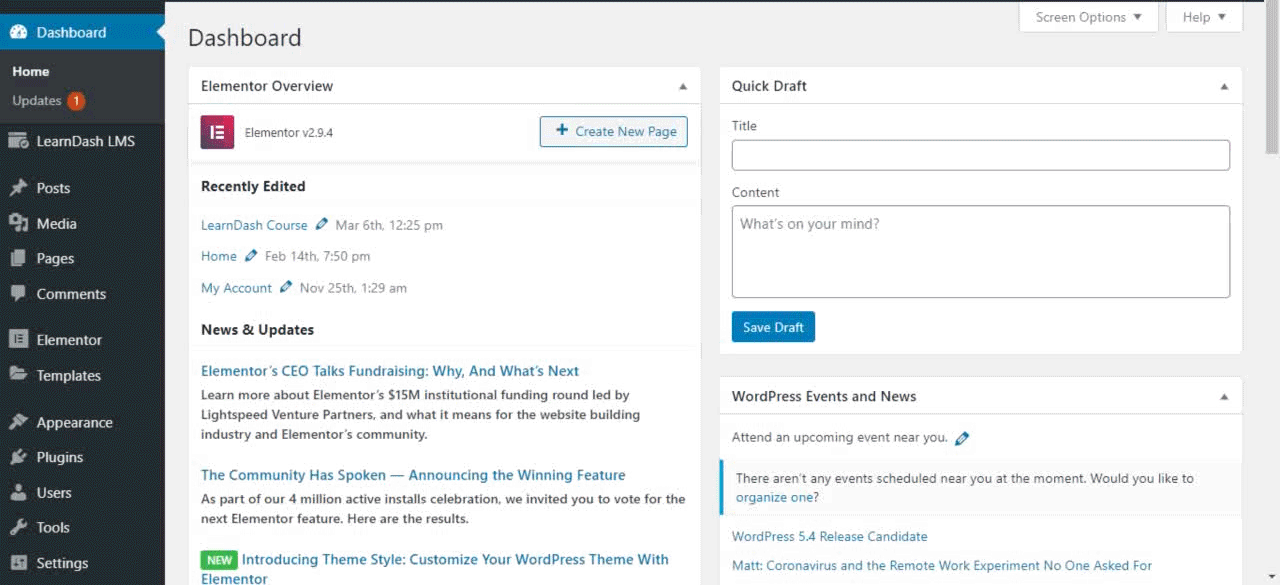Click the Feb 14th, 7:50 pm timestamp
This screenshot has height=585, width=1280.
click(x=317, y=256)
